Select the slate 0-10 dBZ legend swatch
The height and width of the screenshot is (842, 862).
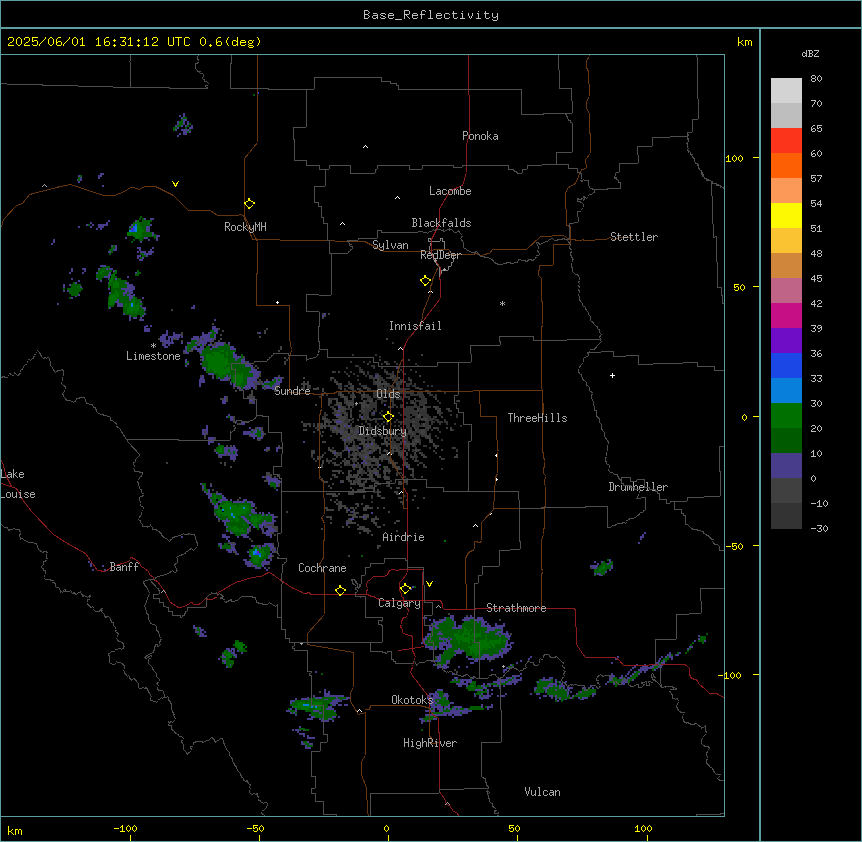pos(786,466)
